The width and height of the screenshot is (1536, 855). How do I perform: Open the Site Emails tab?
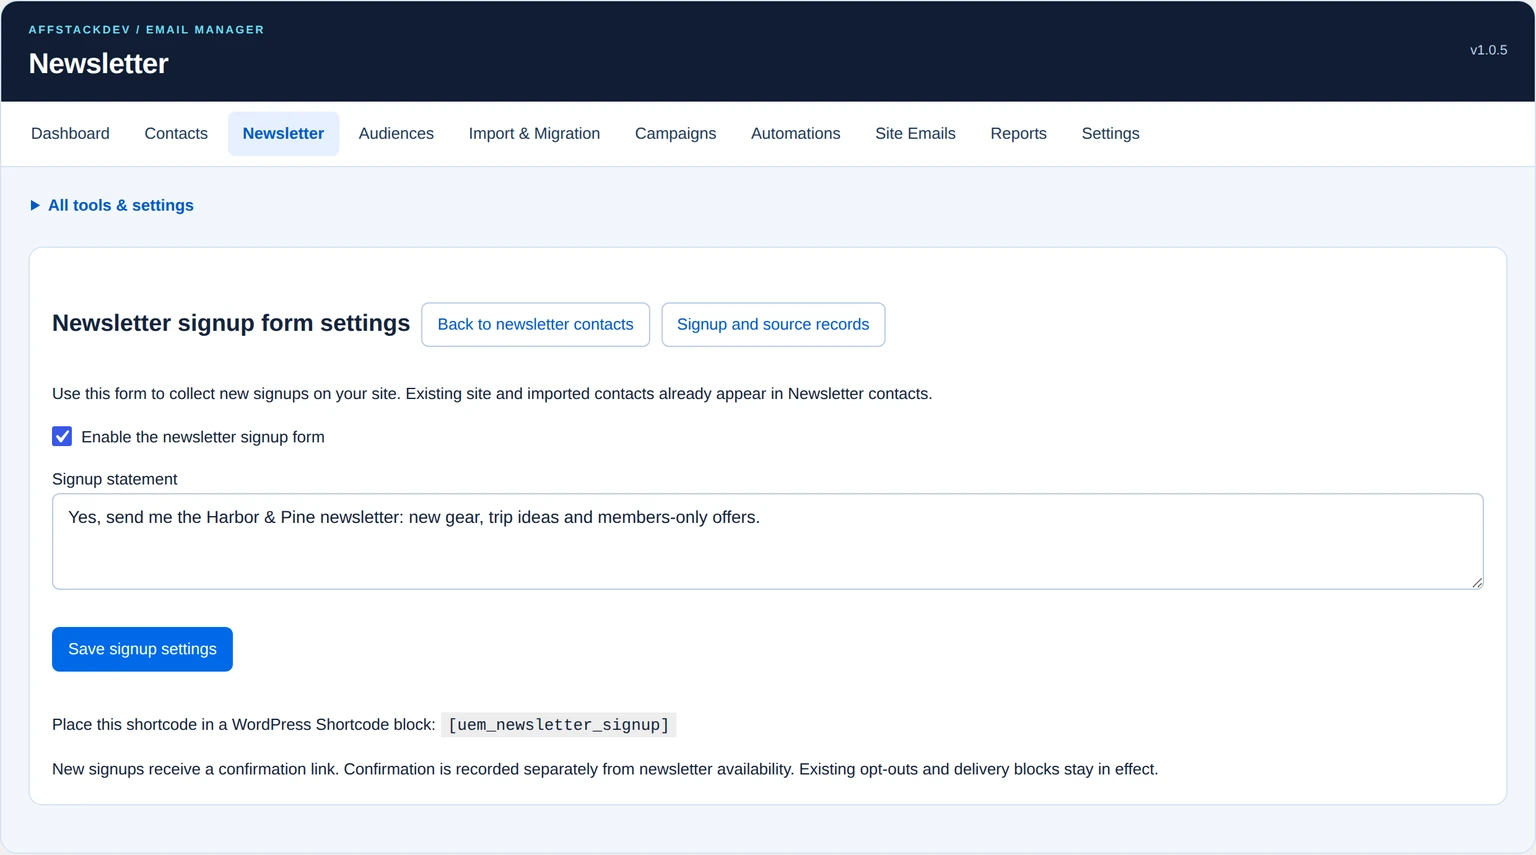tap(915, 134)
